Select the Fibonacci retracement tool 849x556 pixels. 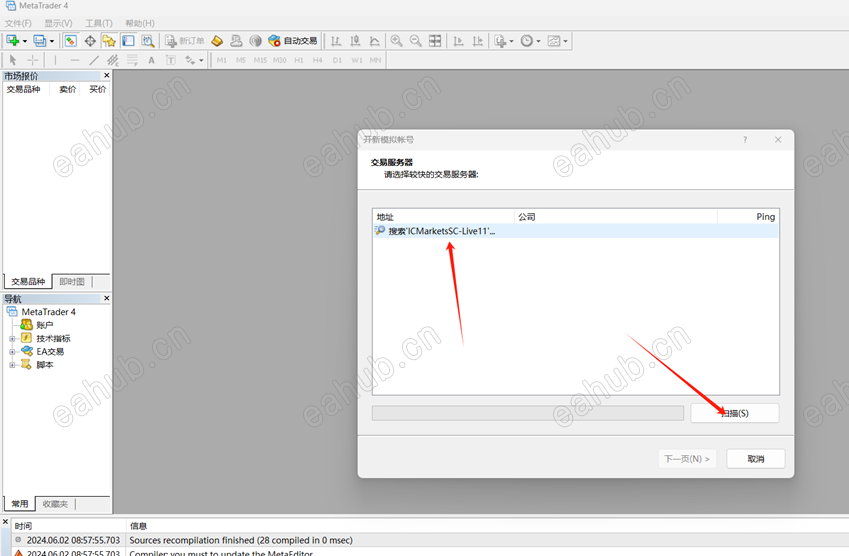(x=132, y=60)
